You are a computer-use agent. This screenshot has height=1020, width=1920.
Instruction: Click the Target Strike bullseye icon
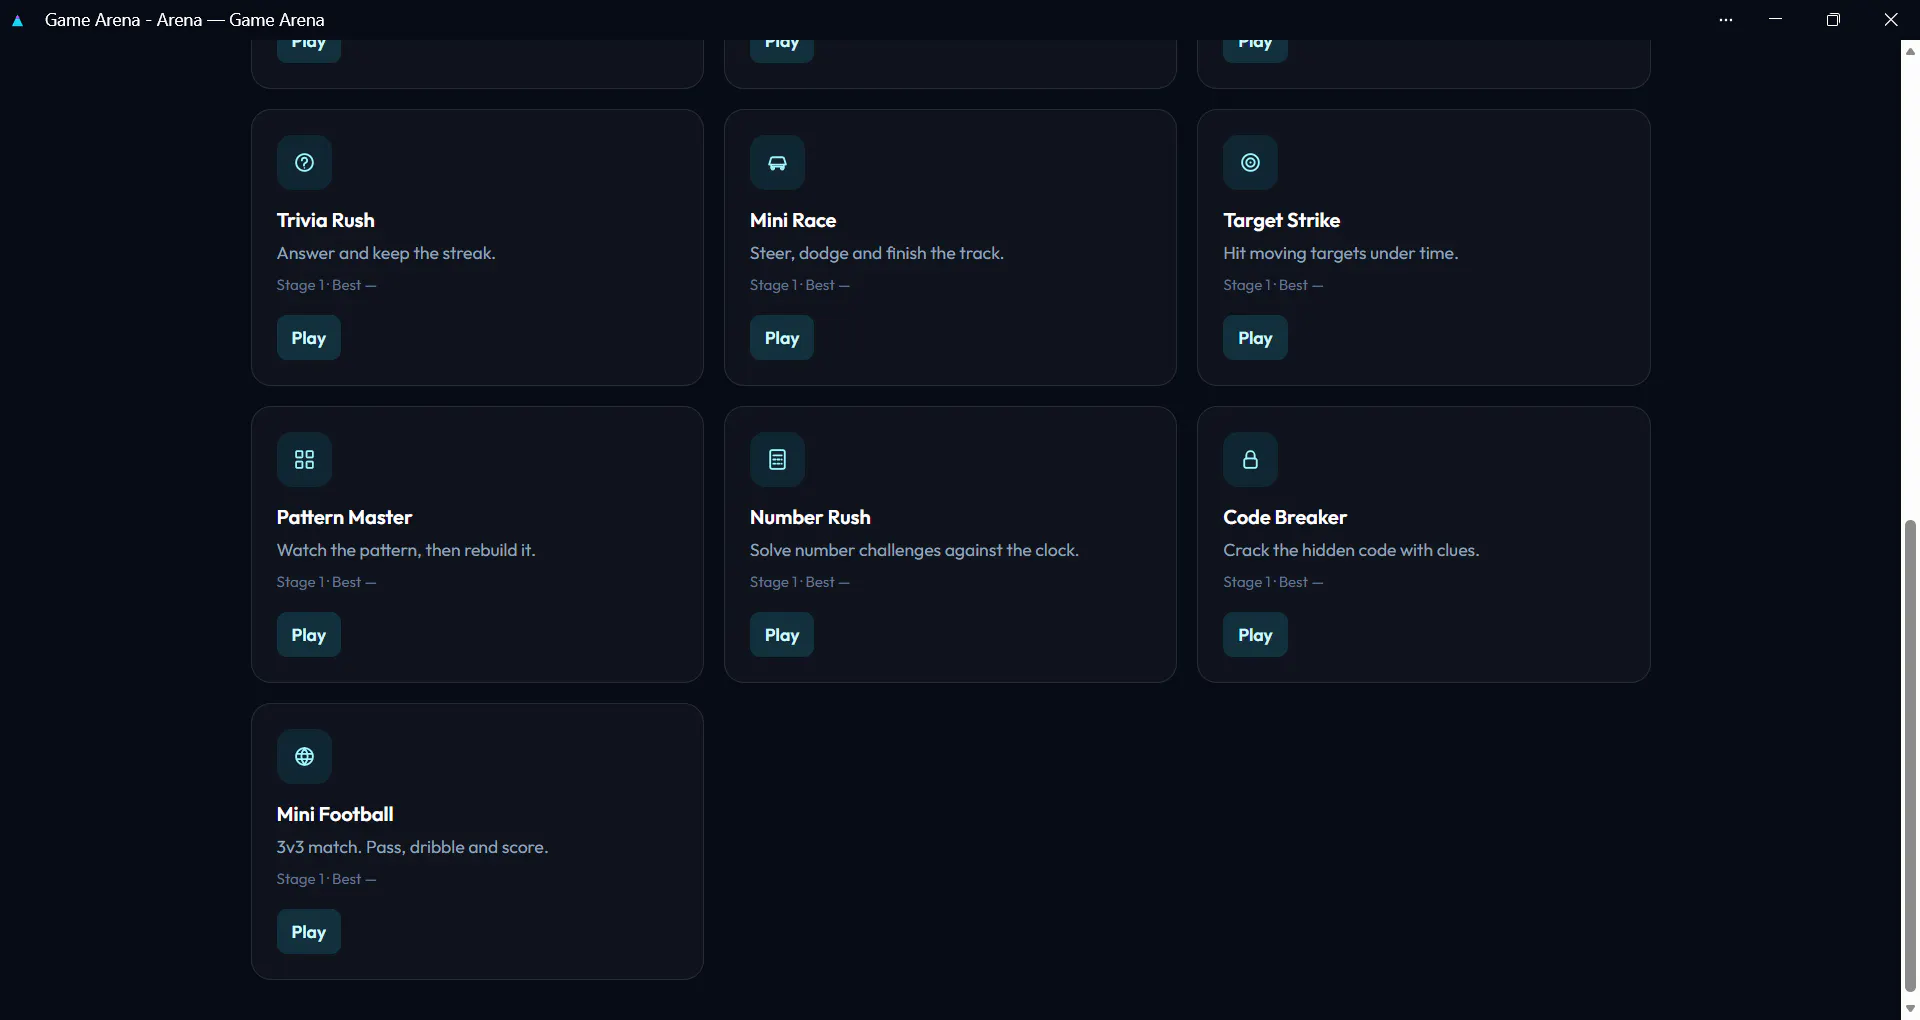[1250, 162]
